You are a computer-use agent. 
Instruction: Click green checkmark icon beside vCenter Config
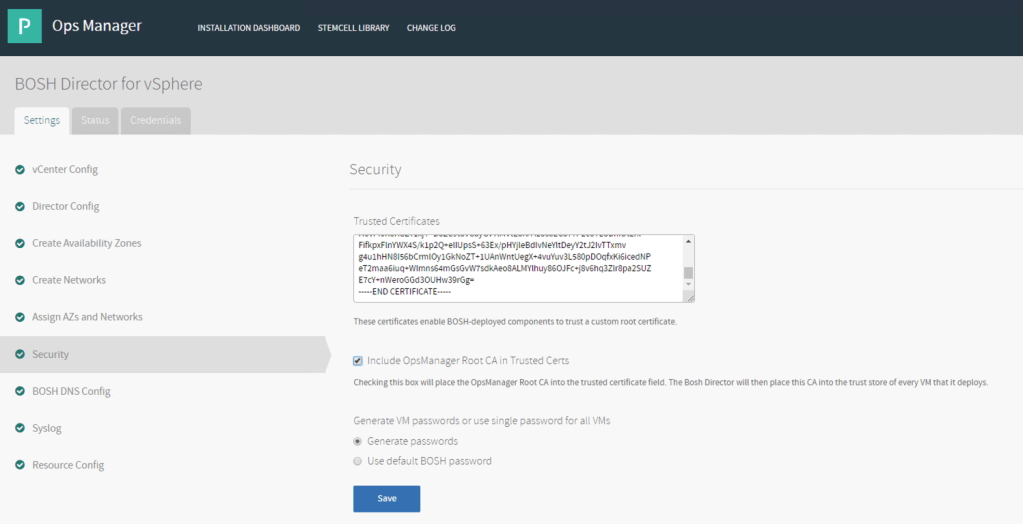point(20,169)
